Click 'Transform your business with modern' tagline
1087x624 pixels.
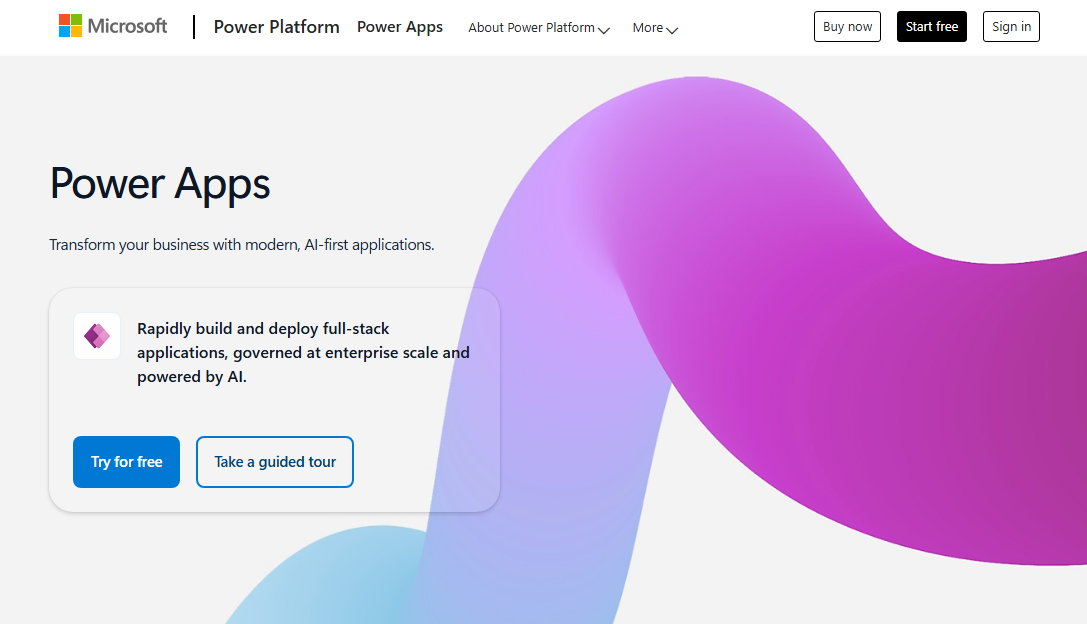(242, 245)
